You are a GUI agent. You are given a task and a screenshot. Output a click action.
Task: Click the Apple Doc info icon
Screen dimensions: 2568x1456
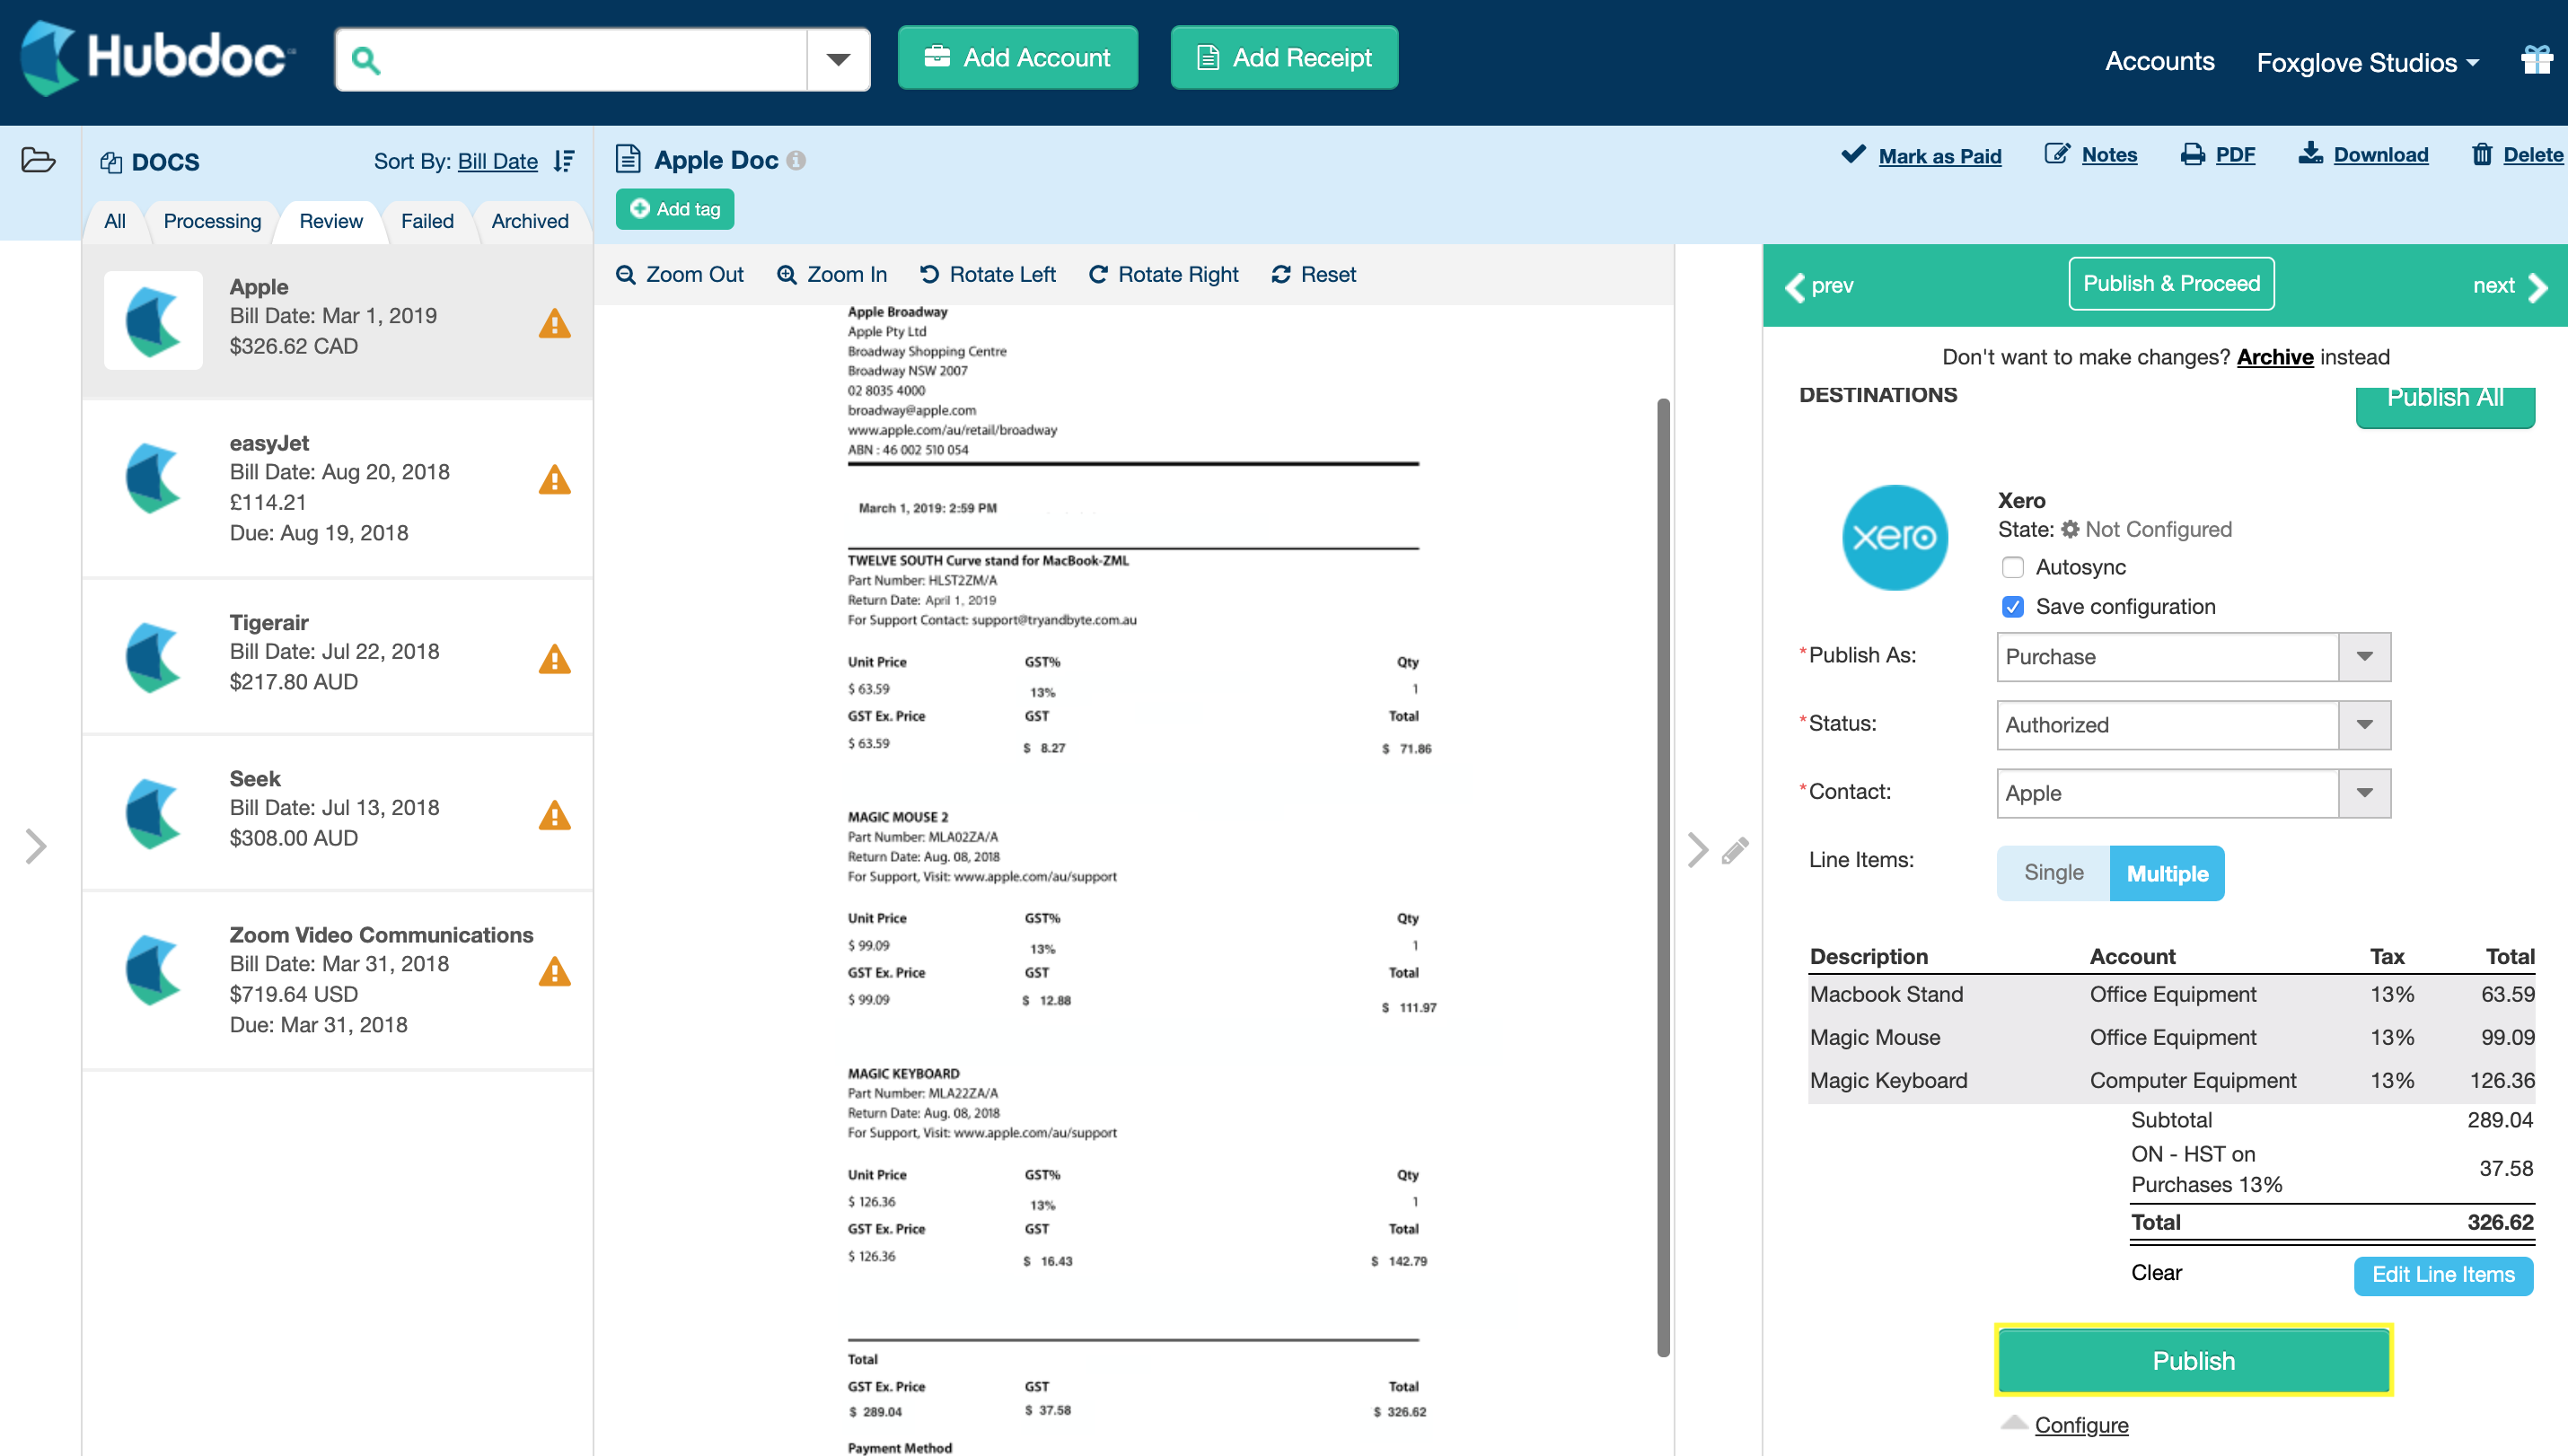click(x=796, y=160)
